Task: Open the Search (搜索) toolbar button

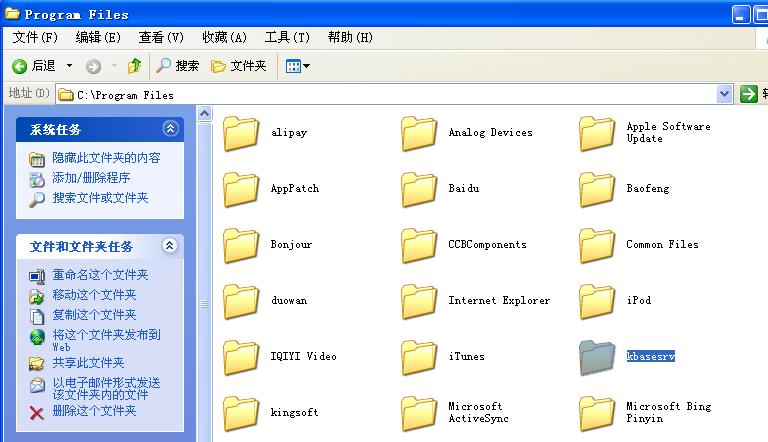Action: point(177,66)
